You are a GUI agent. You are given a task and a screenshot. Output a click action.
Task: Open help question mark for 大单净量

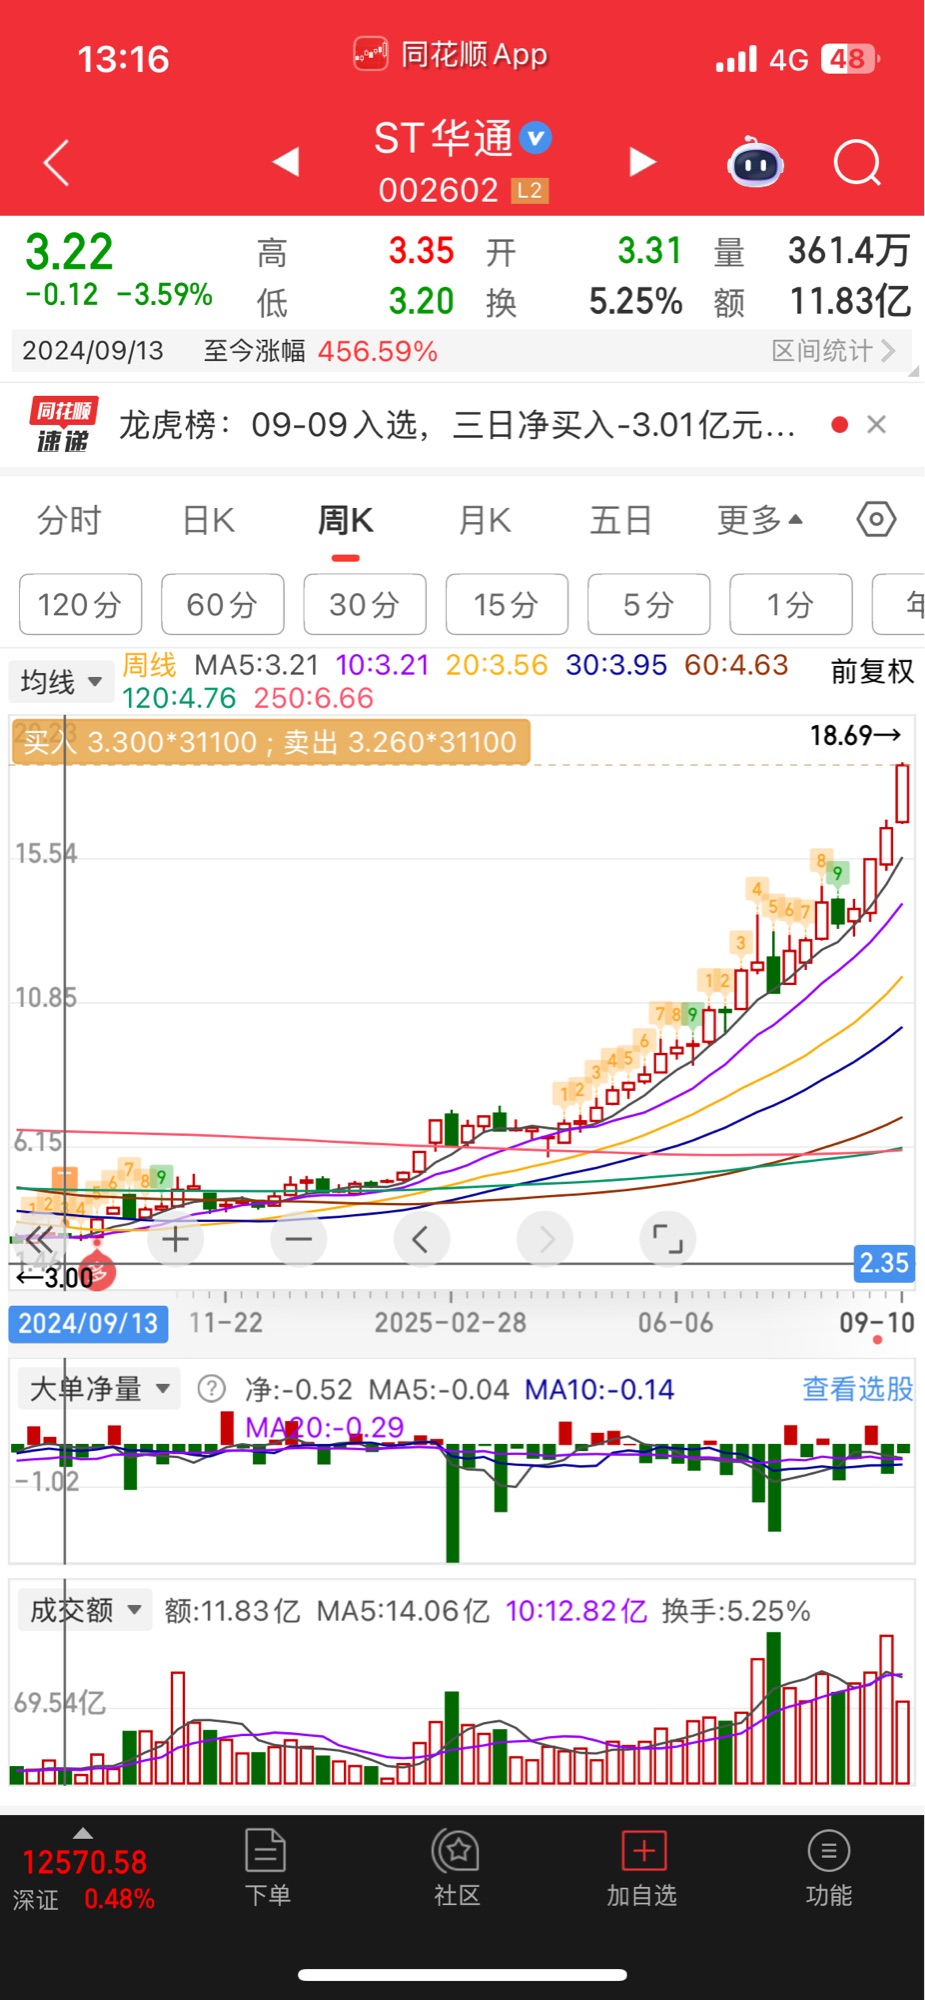tap(212, 1389)
